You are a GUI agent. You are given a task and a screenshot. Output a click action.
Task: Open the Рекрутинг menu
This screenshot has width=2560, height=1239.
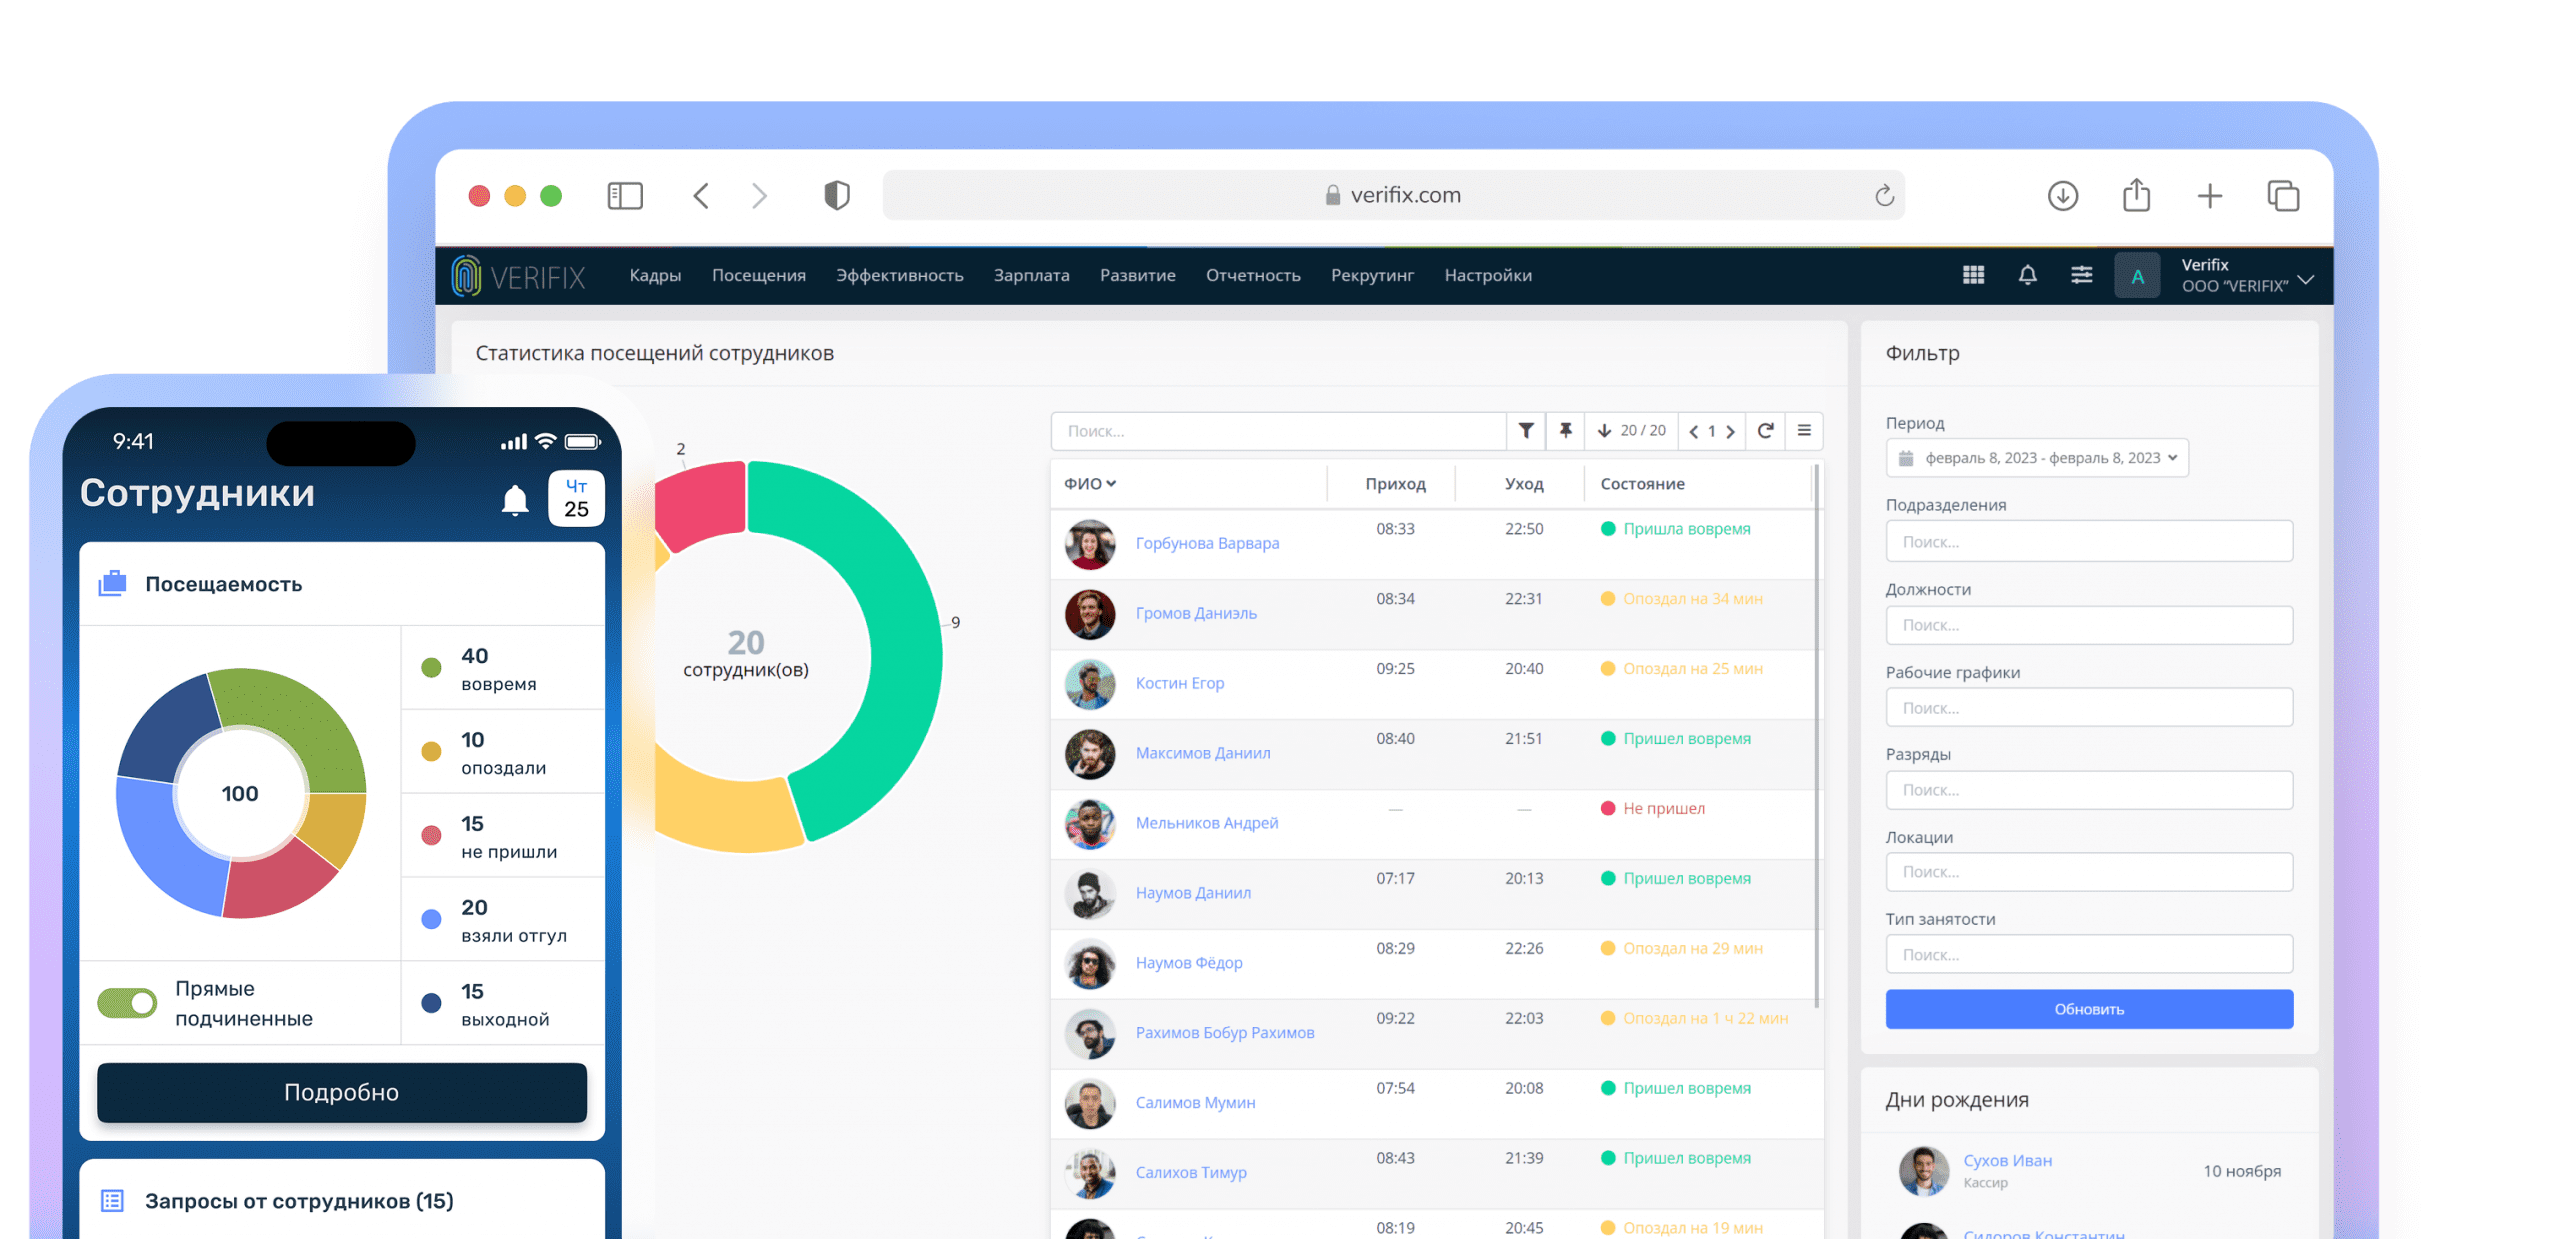coord(1371,276)
